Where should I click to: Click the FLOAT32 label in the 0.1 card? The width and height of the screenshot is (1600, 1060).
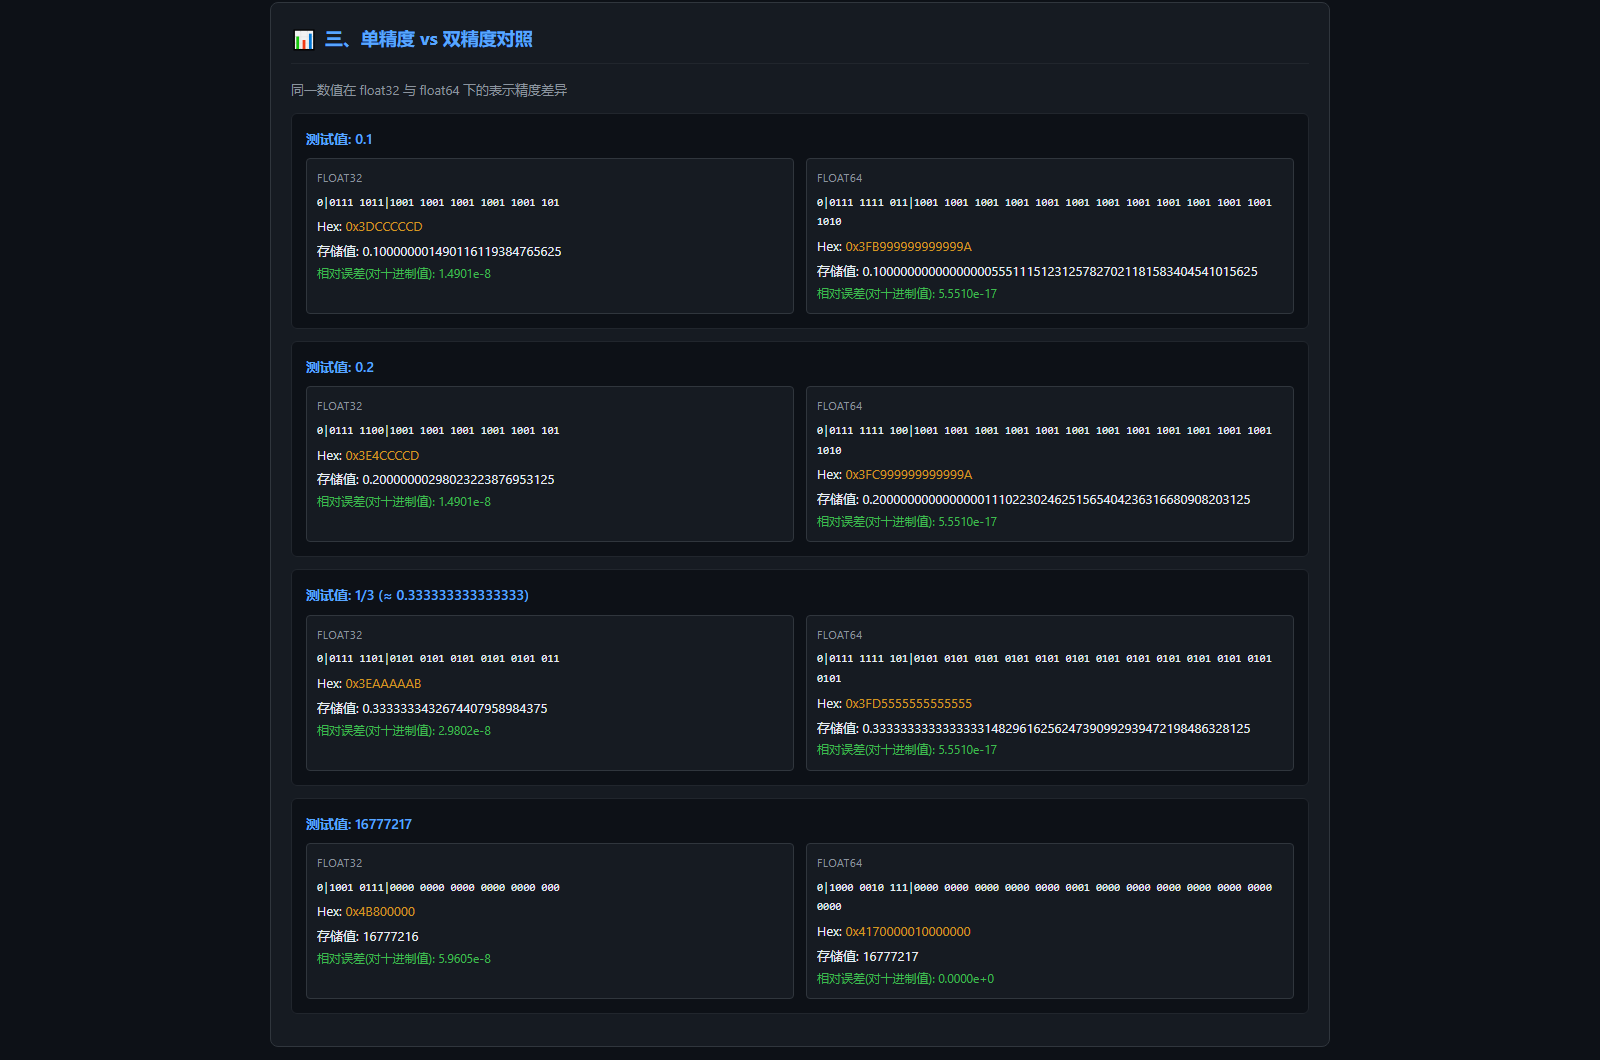pyautogui.click(x=340, y=178)
